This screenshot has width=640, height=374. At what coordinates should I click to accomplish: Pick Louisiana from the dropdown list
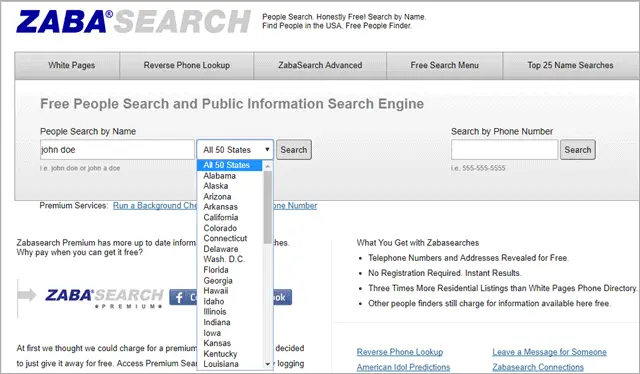230,364
